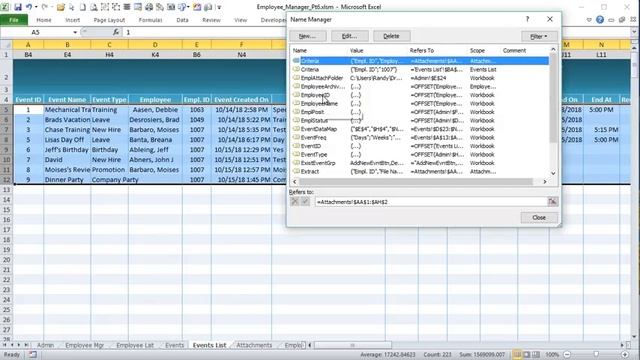Open the Formulas ribbon tab
Viewport: 640px width, 360px height.
150,20
